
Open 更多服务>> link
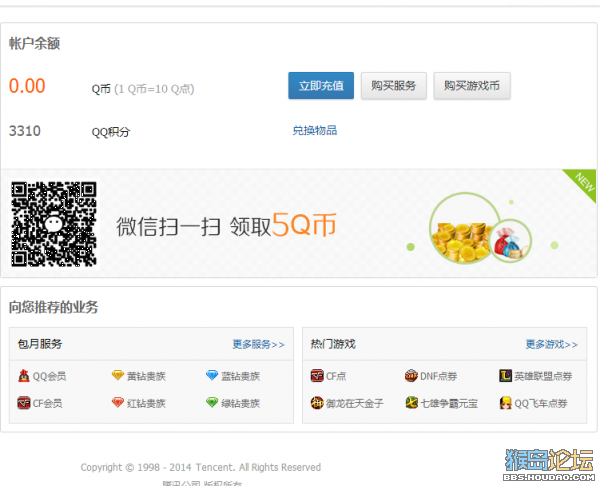pyautogui.click(x=259, y=344)
